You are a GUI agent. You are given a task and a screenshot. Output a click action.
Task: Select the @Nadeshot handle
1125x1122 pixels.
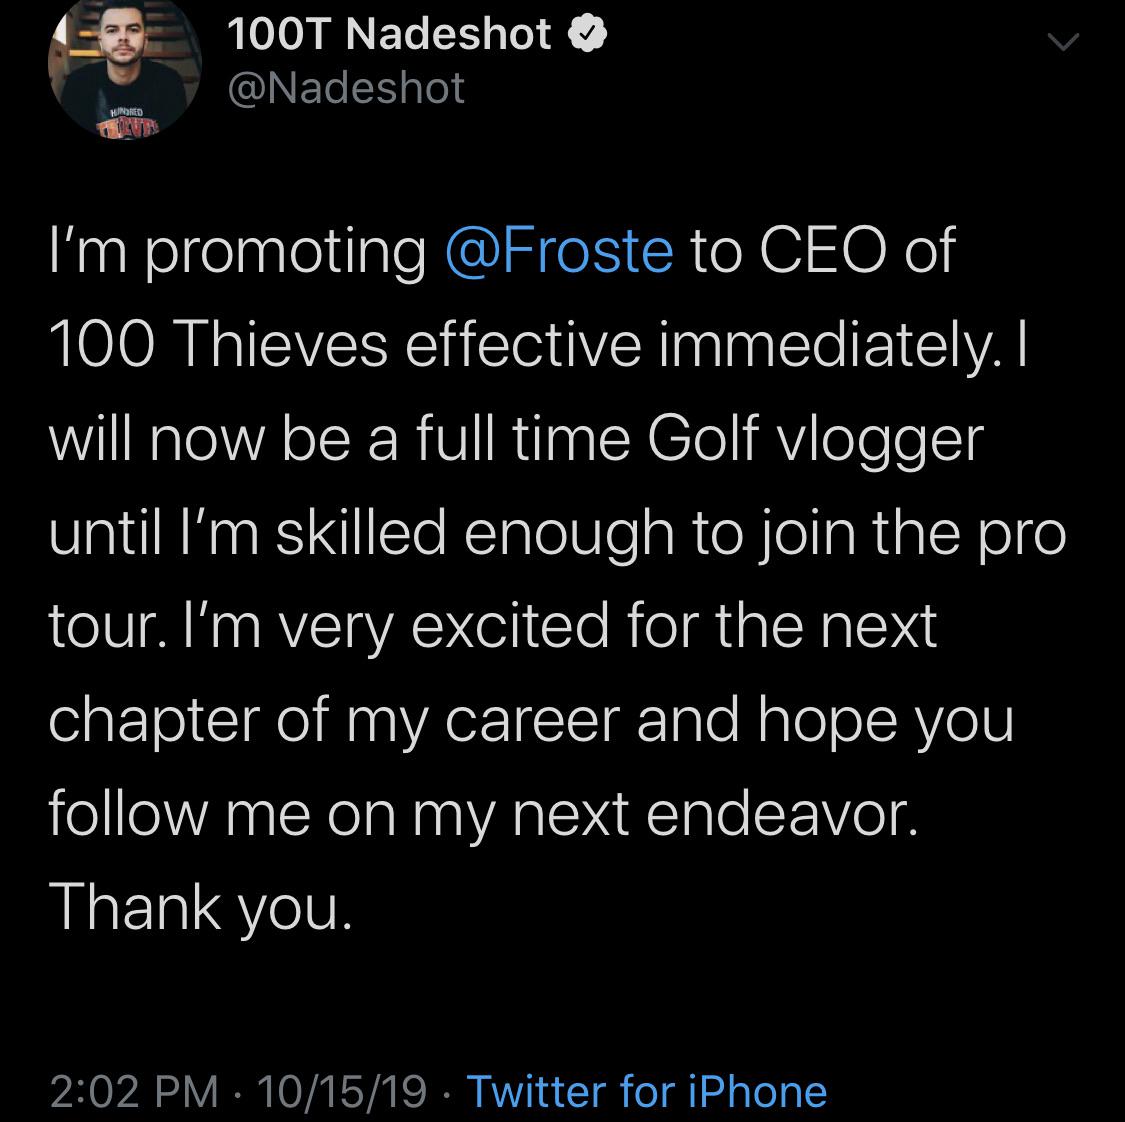coord(345,88)
